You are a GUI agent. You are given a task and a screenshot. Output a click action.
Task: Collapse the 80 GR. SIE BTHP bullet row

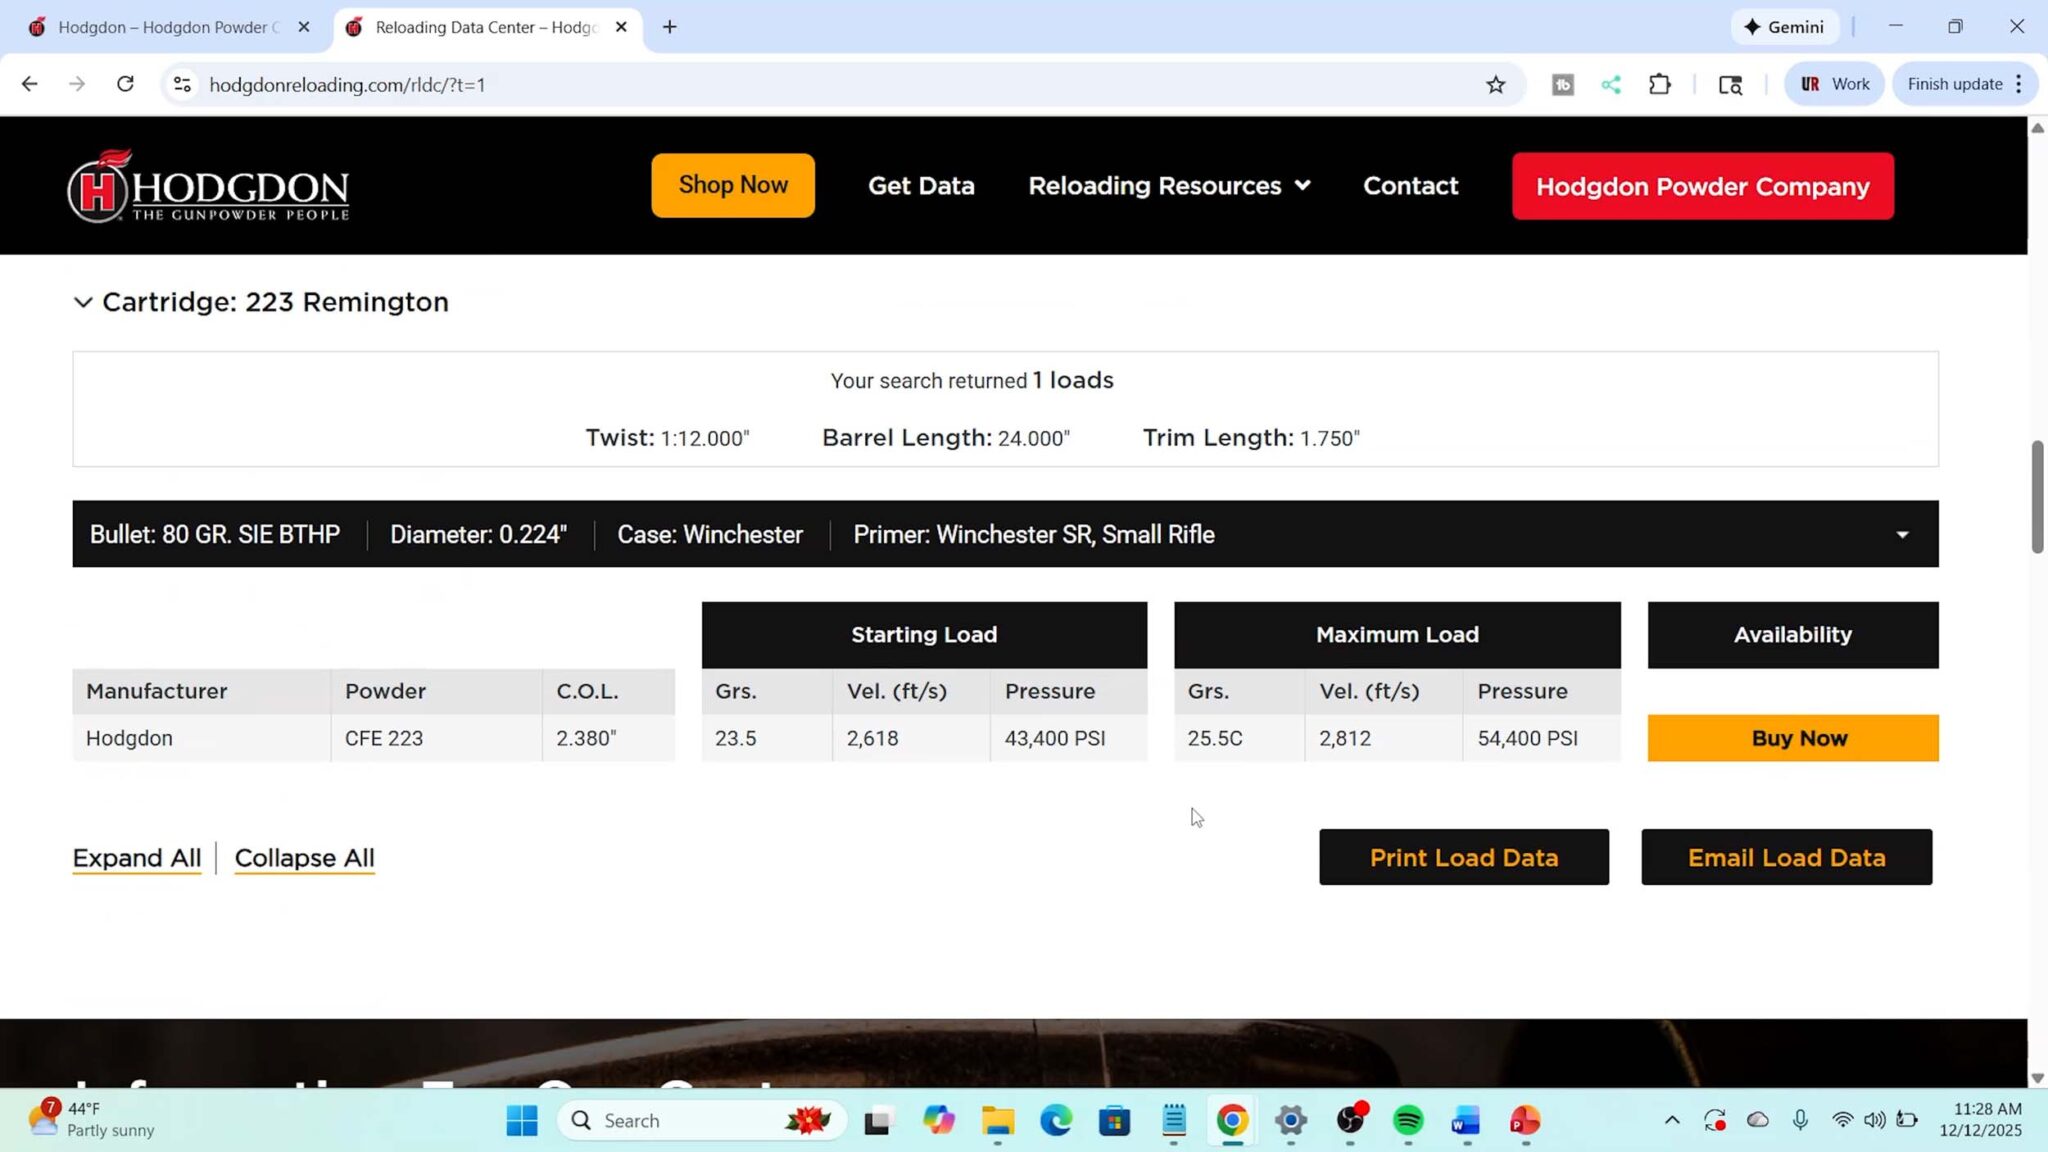pos(1902,535)
